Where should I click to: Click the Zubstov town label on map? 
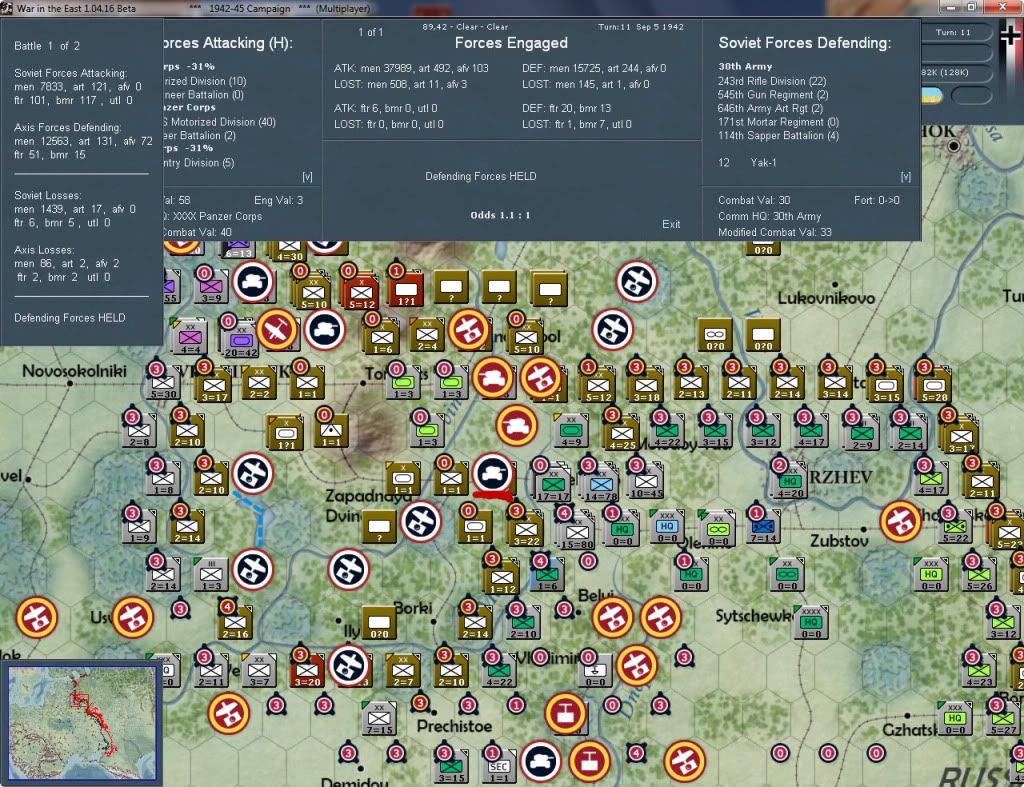click(x=839, y=541)
